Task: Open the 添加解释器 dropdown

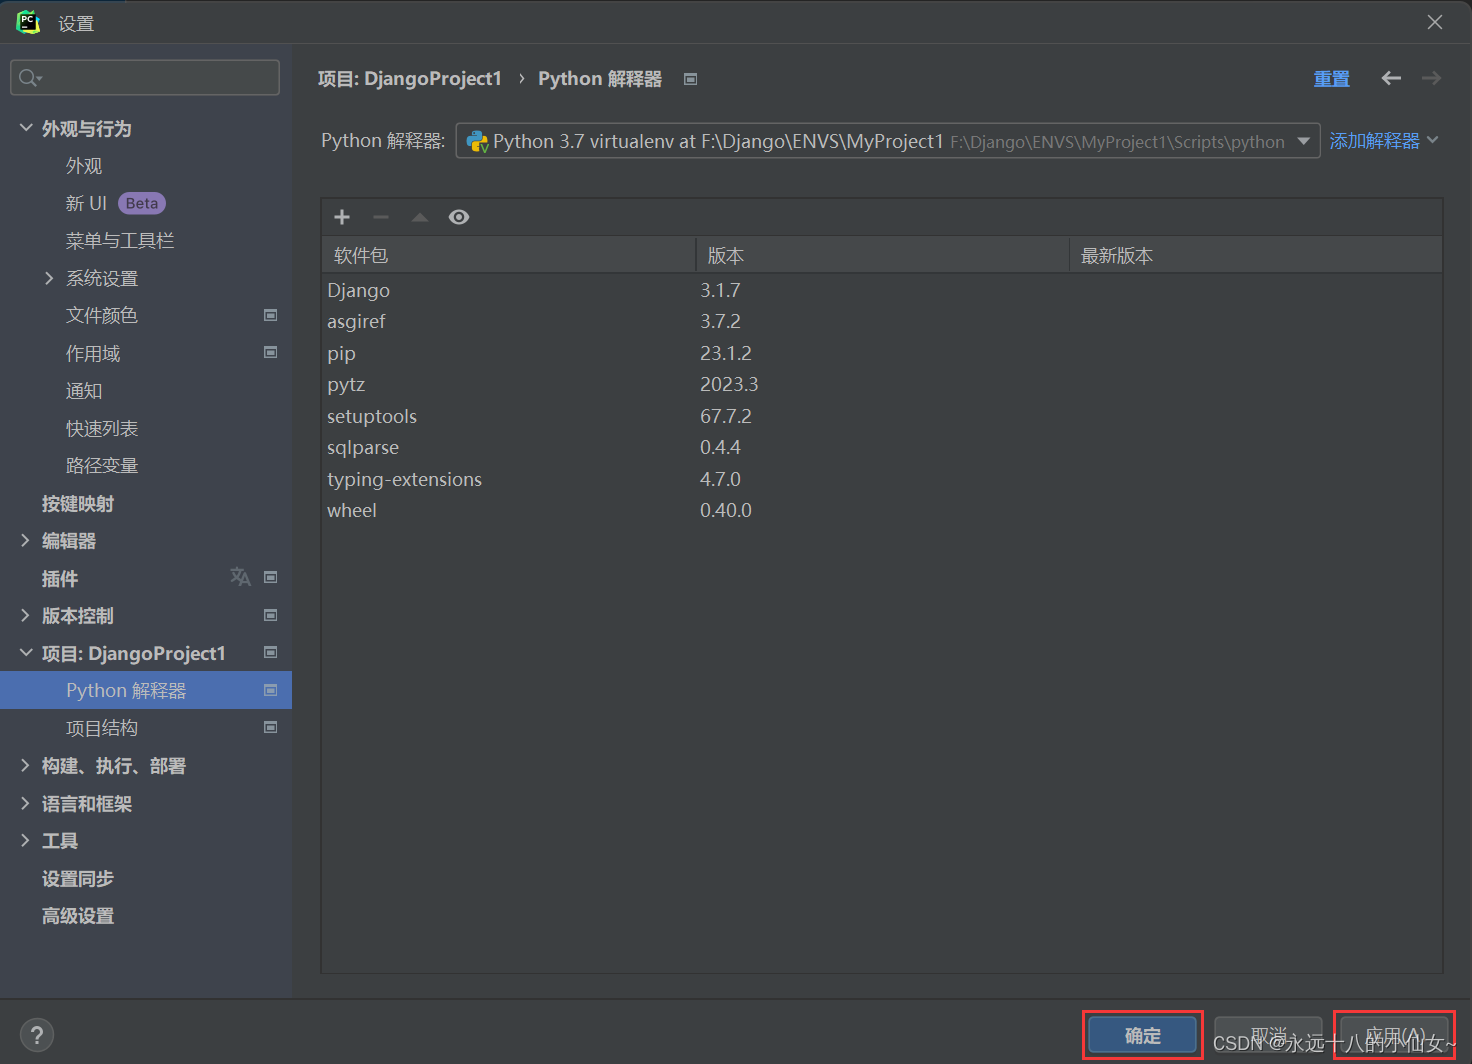Action: (x=1384, y=141)
